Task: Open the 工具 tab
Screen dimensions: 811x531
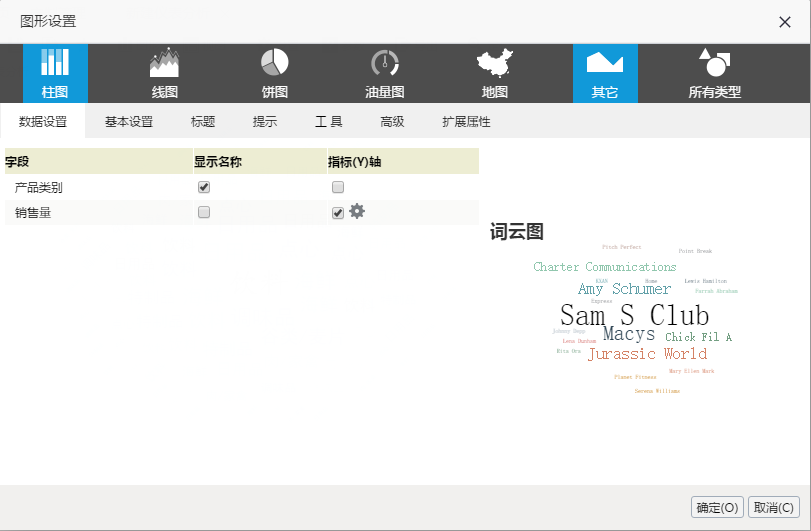Action: pos(328,122)
